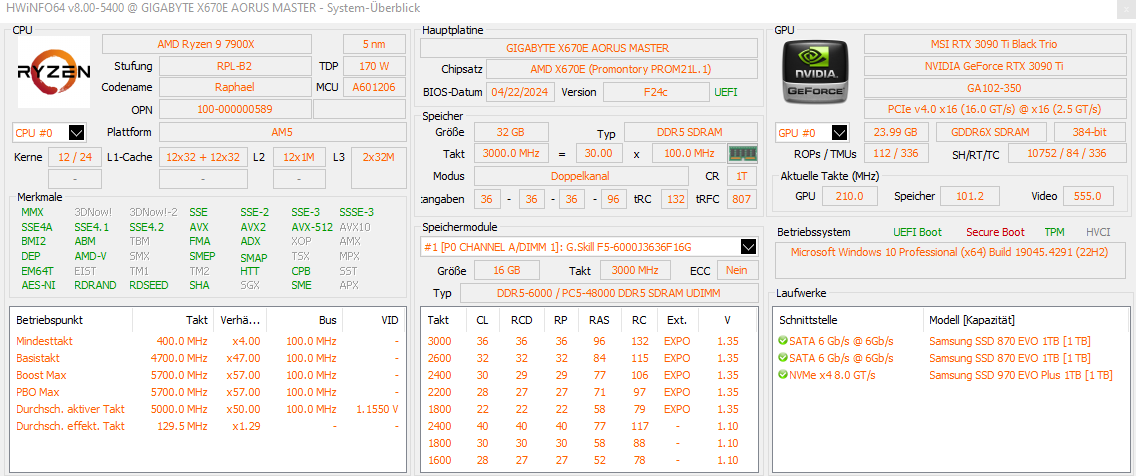This screenshot has height=476, width=1136.
Task: Click the GPU clock 210.0 field
Action: point(850,196)
